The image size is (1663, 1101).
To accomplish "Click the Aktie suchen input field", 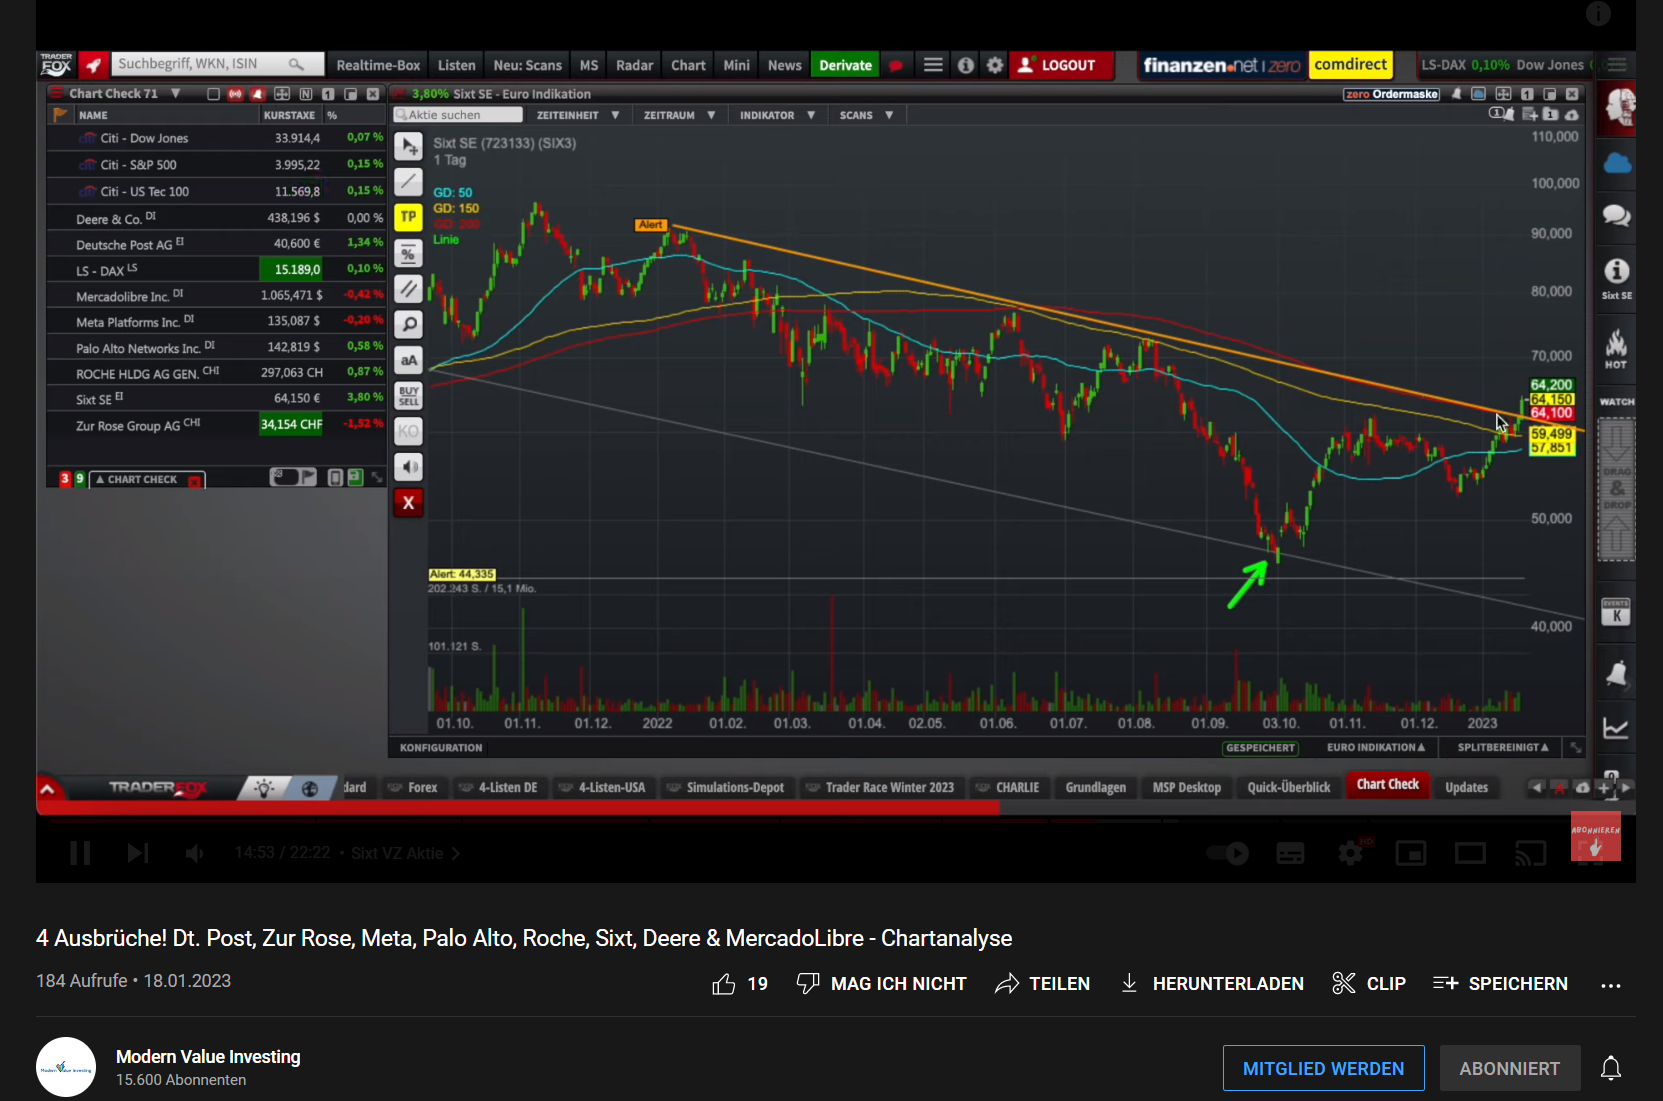I will 458,115.
